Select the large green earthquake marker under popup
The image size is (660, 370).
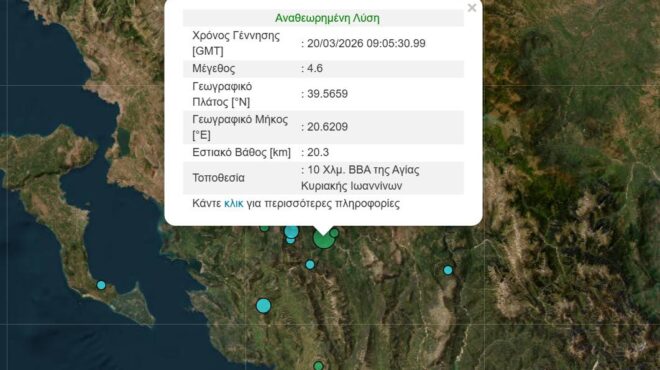(324, 239)
